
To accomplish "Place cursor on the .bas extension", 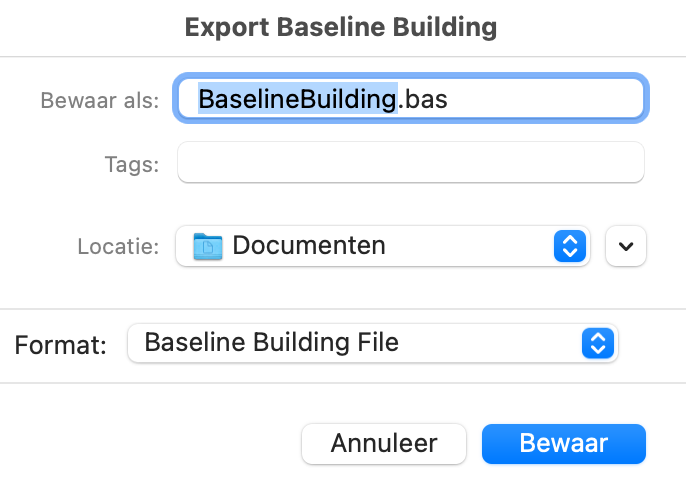I will 423,99.
